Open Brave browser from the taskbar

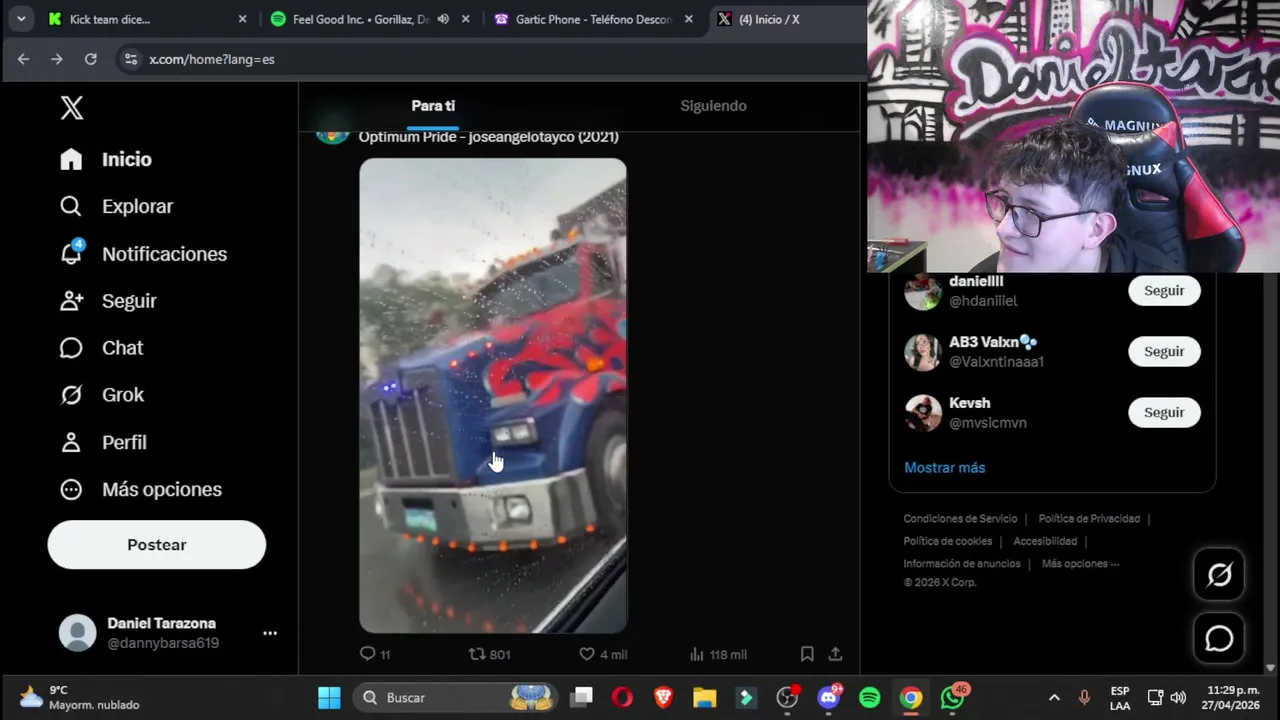pyautogui.click(x=664, y=697)
